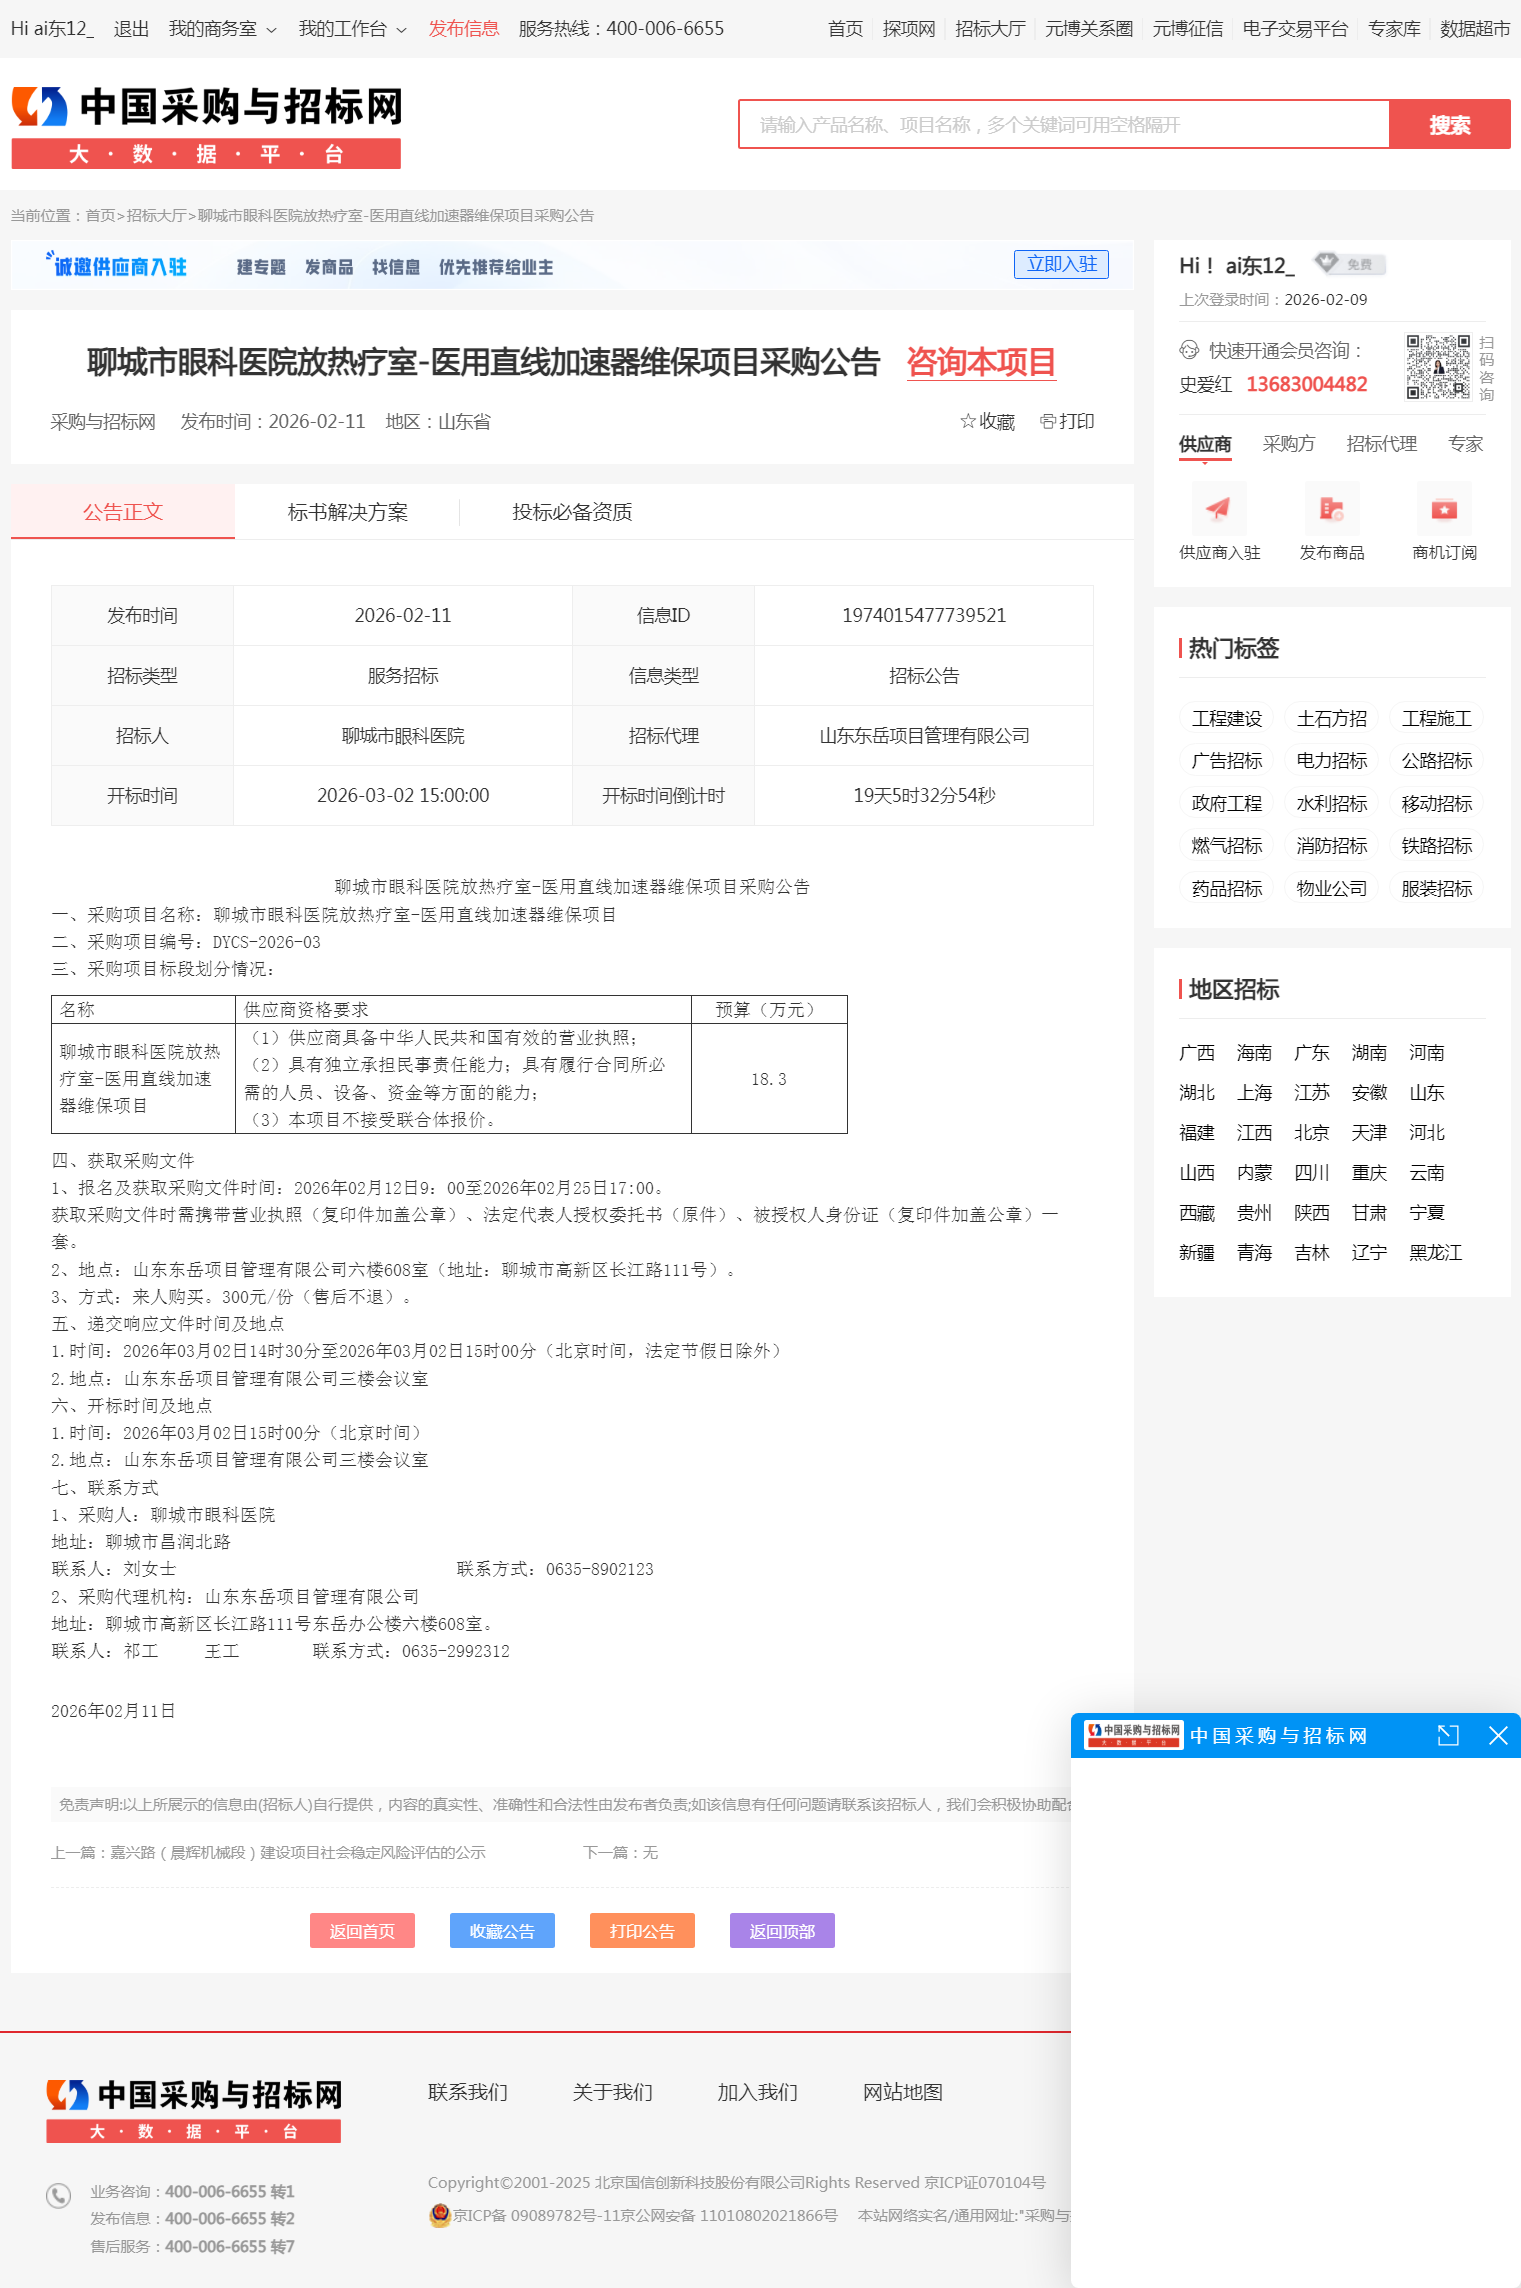Click 网站地图 footer link

[903, 2092]
